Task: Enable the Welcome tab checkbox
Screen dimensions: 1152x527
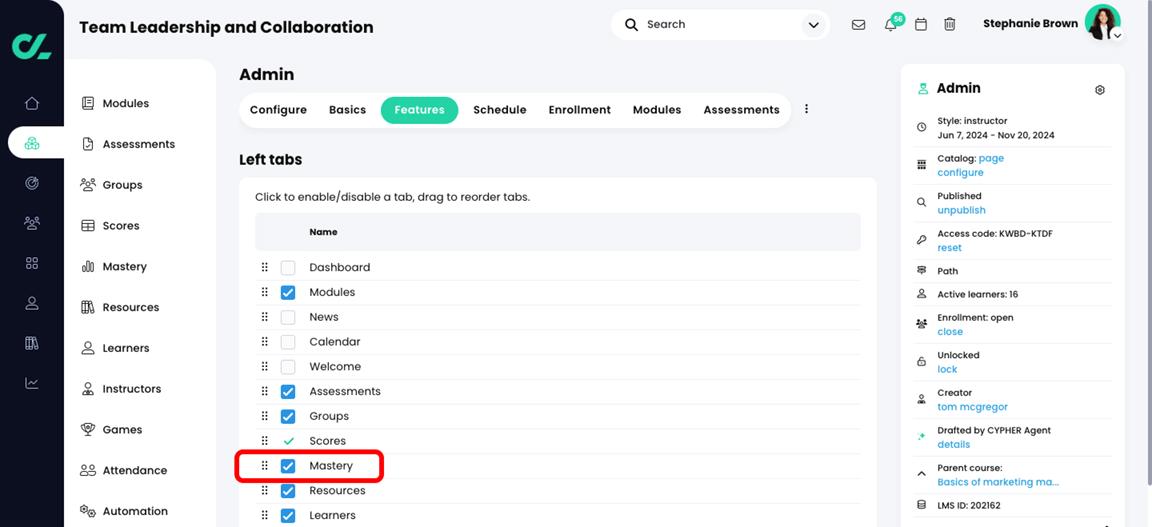Action: (288, 367)
